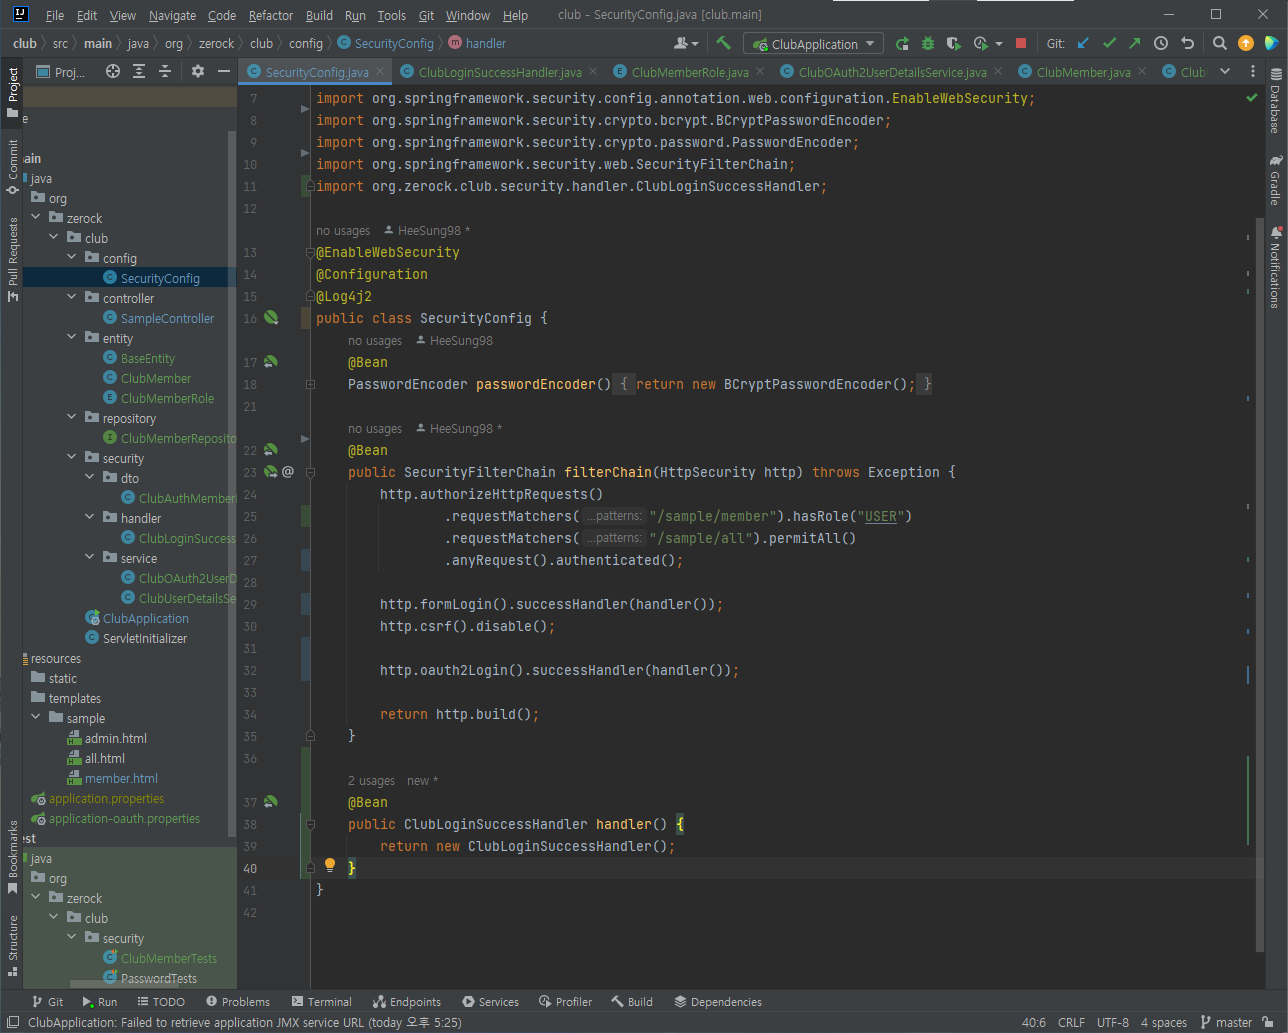Expand All icon in Project panel
The height and width of the screenshot is (1033, 1288).
tap(139, 71)
